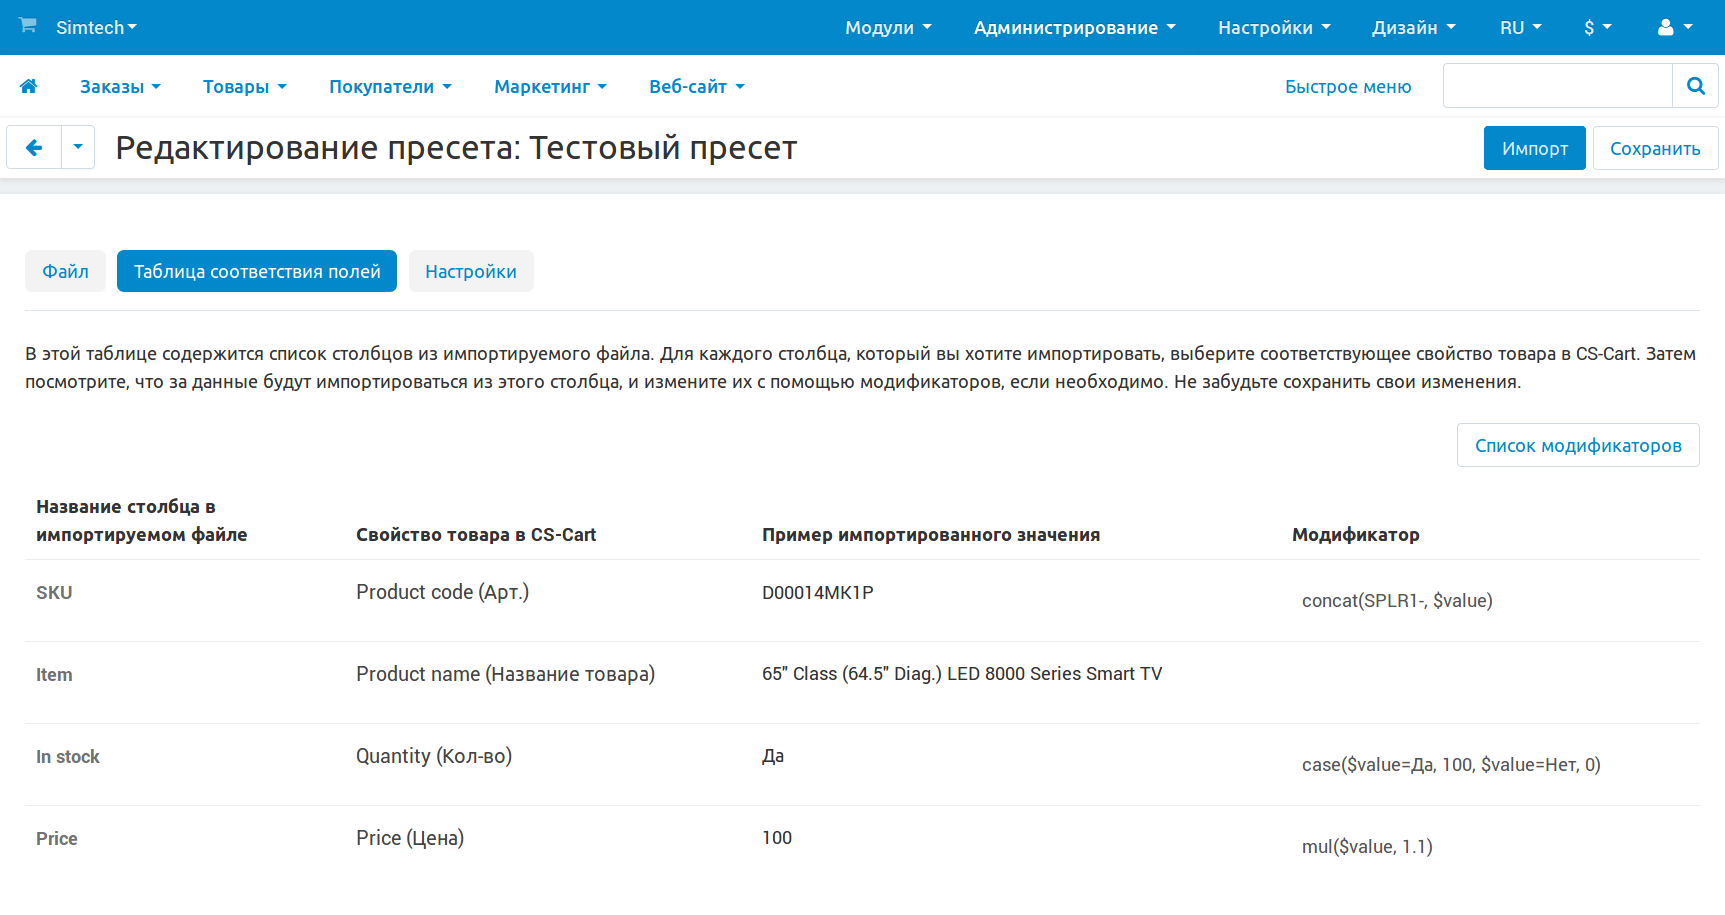The image size is (1725, 915).
Task: Open the currency $ selector
Action: pyautogui.click(x=1597, y=28)
